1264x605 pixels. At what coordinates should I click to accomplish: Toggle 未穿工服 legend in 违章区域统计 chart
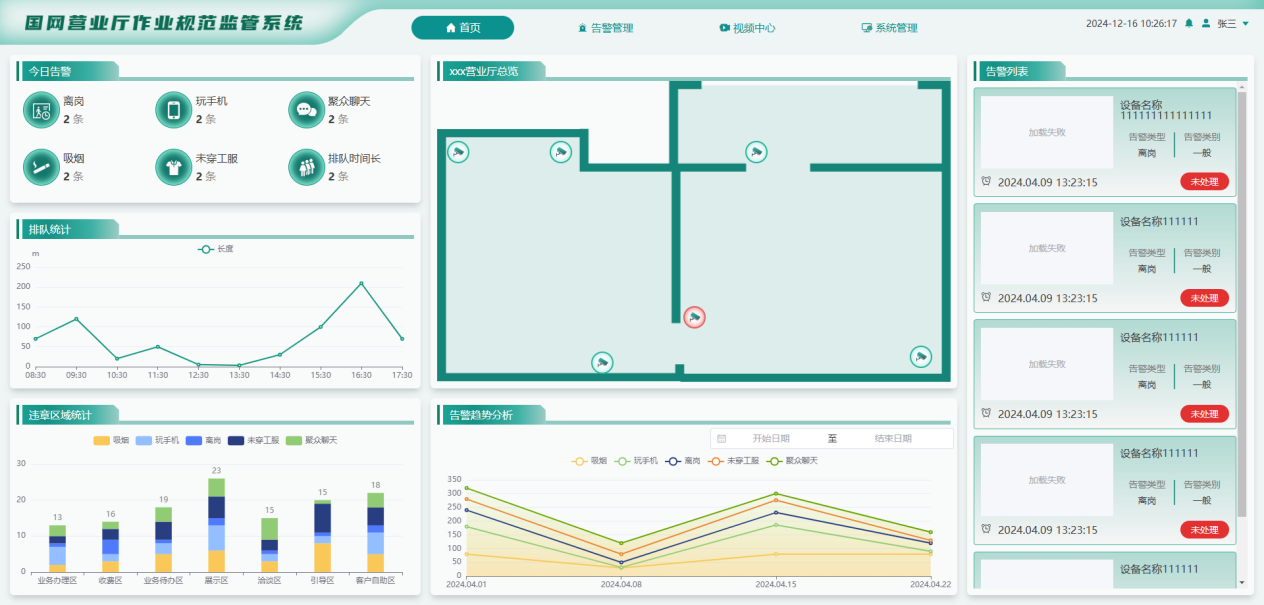(x=253, y=440)
